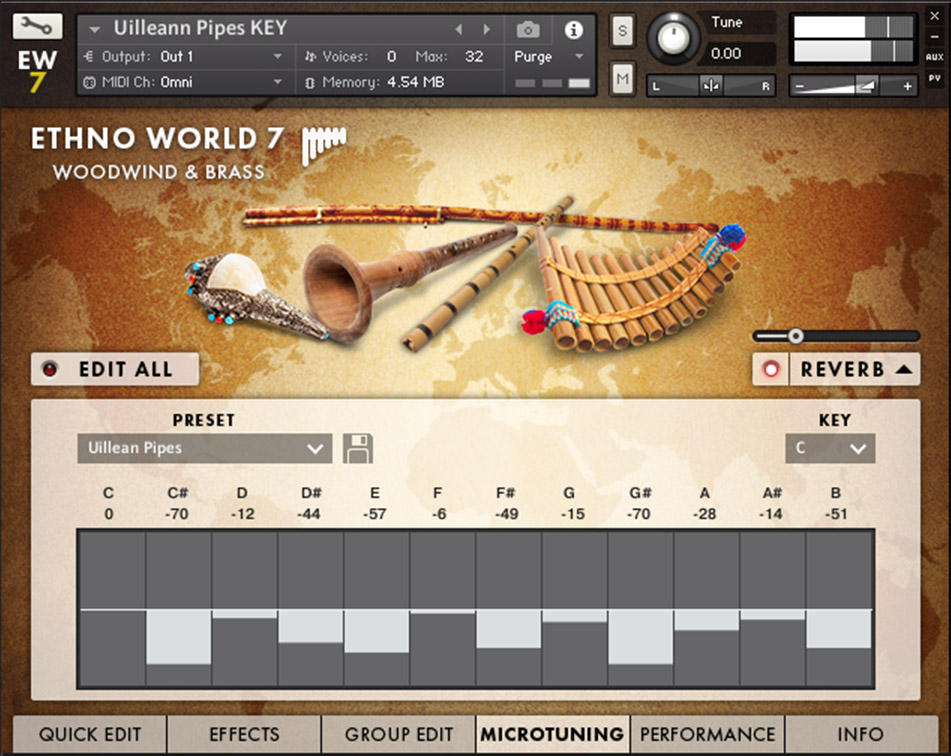Take a snapshot with the camera icon
Image resolution: width=951 pixels, height=756 pixels.
pyautogui.click(x=528, y=29)
